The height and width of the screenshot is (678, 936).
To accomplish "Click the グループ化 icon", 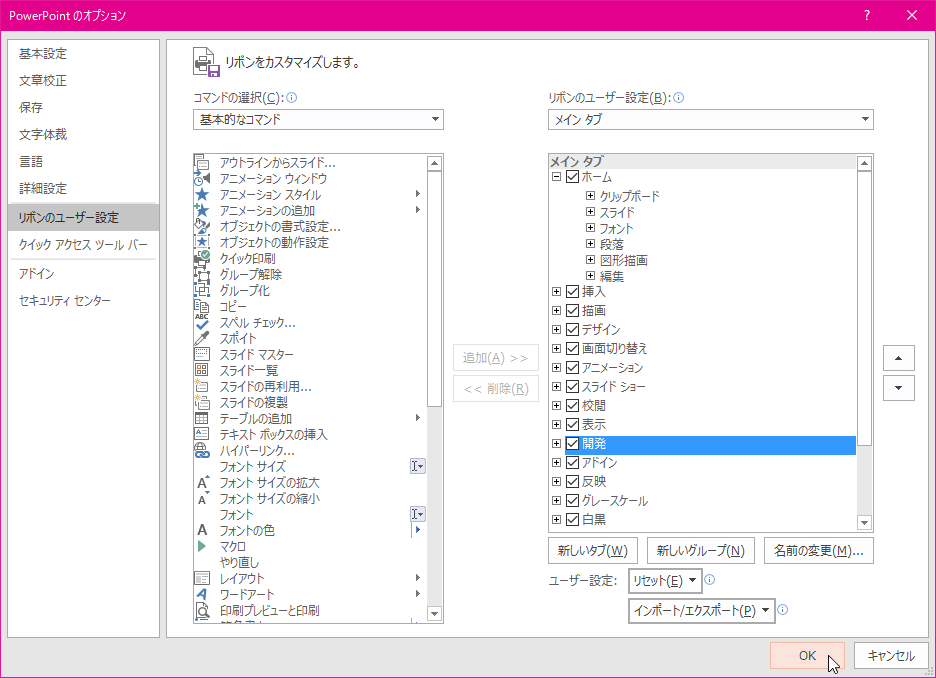I will pos(202,291).
